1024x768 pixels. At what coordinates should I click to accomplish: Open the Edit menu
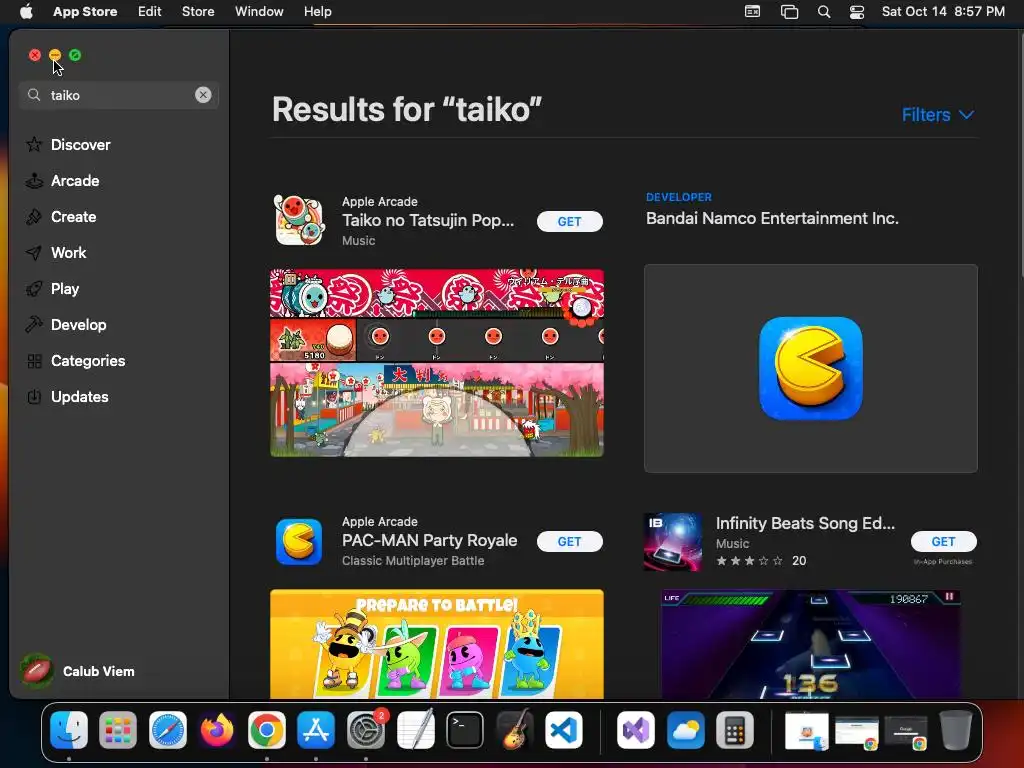click(x=150, y=12)
